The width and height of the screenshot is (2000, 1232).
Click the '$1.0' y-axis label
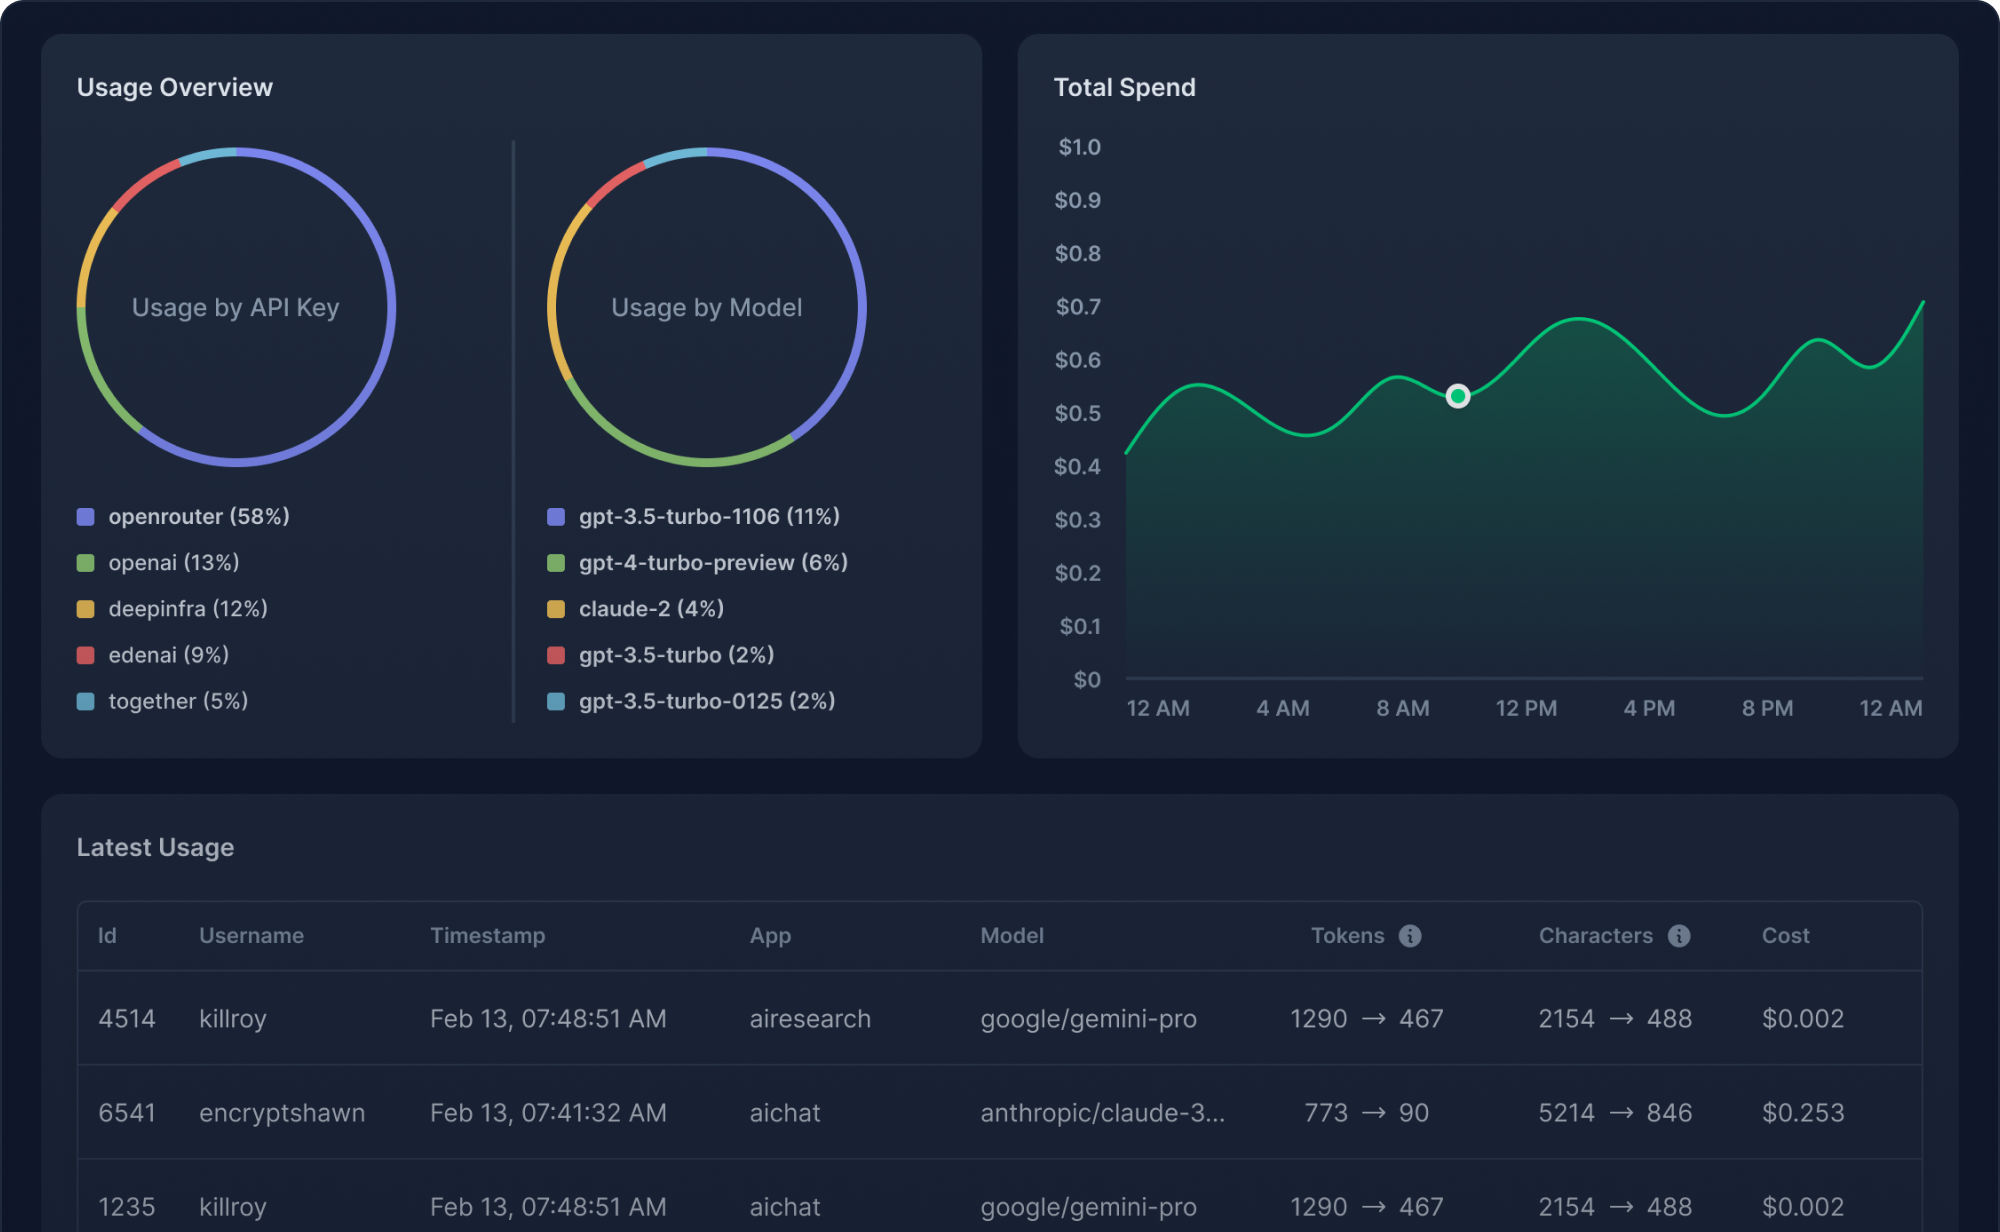pos(1079,147)
